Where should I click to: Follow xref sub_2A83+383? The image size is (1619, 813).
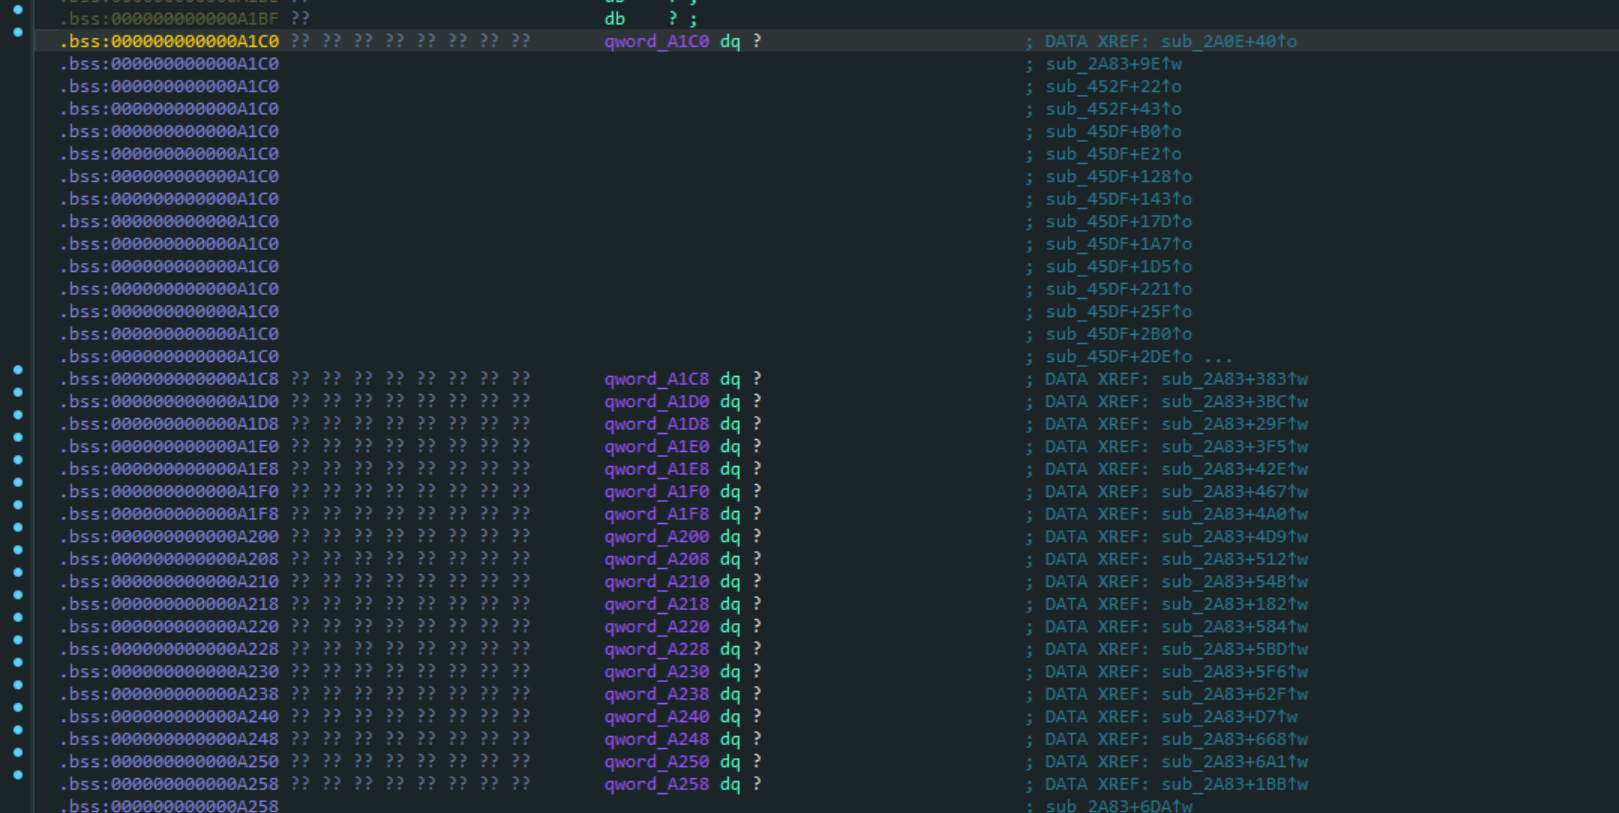pyautogui.click(x=1235, y=379)
